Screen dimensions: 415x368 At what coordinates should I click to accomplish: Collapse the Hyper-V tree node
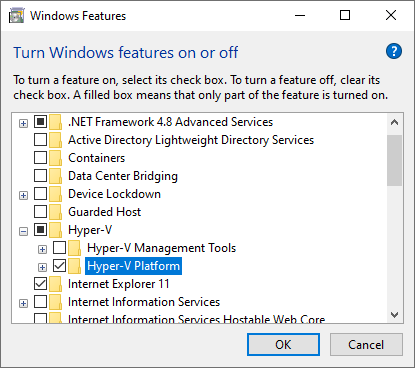point(23,232)
